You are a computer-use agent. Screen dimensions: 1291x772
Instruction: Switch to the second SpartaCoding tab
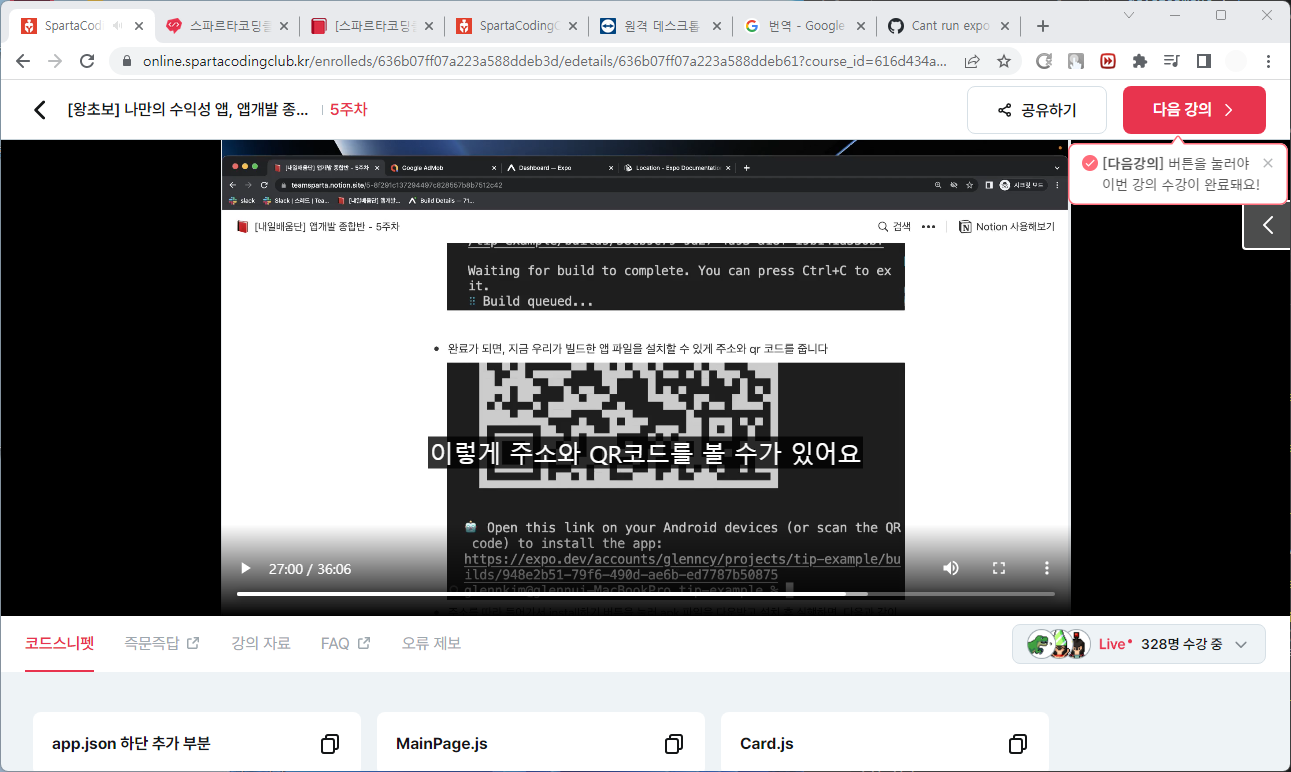pyautogui.click(x=514, y=26)
